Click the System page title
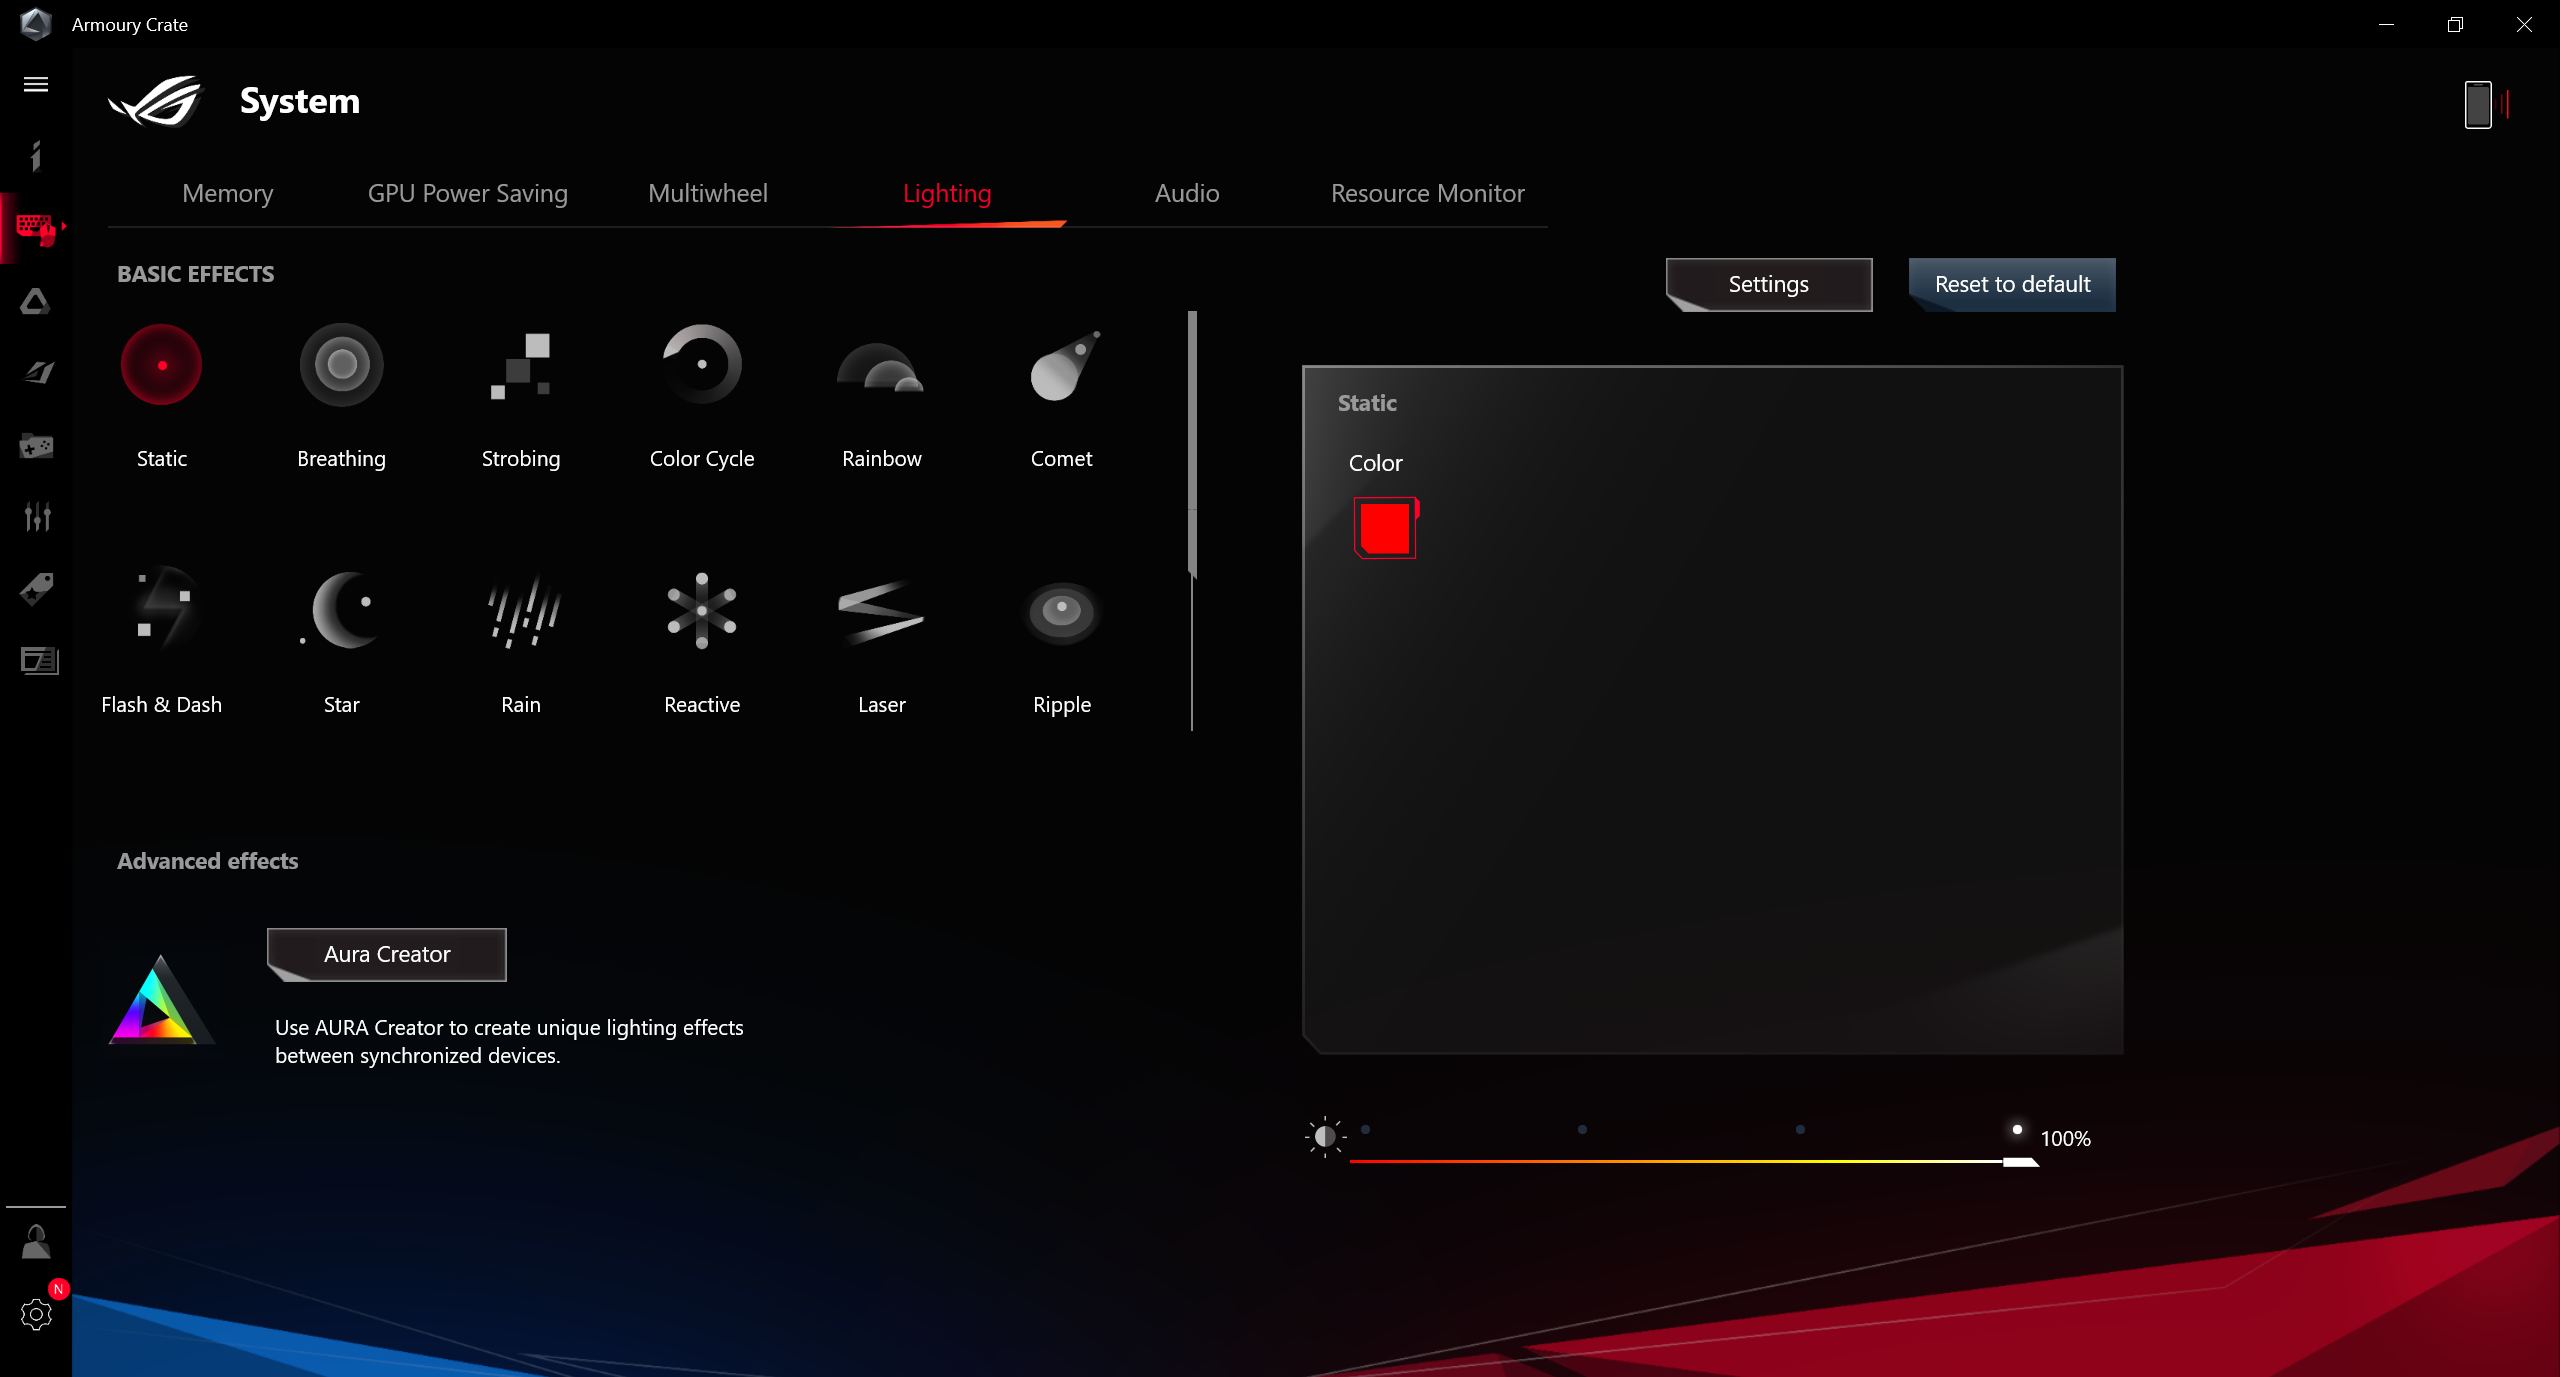The width and height of the screenshot is (2560, 1377). click(x=299, y=101)
